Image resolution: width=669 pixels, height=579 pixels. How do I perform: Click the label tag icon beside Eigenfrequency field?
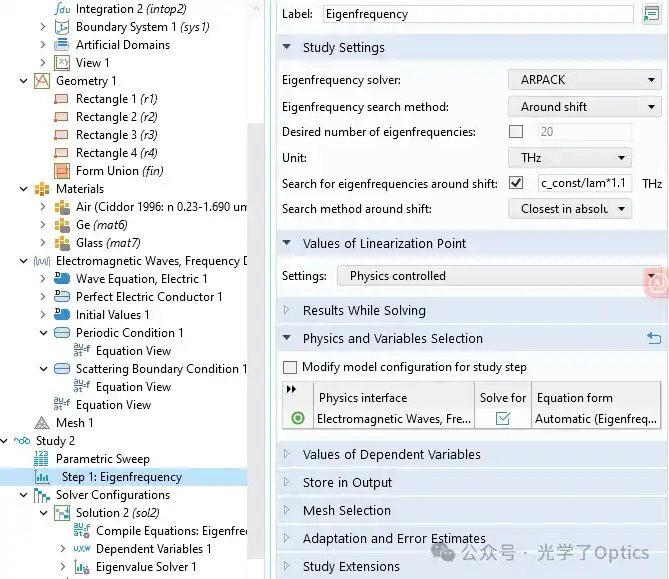pos(651,15)
